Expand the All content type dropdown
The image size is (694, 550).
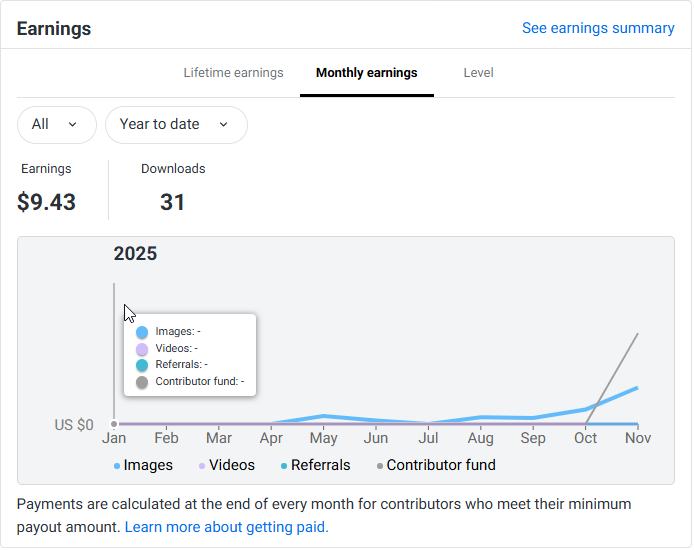[x=56, y=125]
